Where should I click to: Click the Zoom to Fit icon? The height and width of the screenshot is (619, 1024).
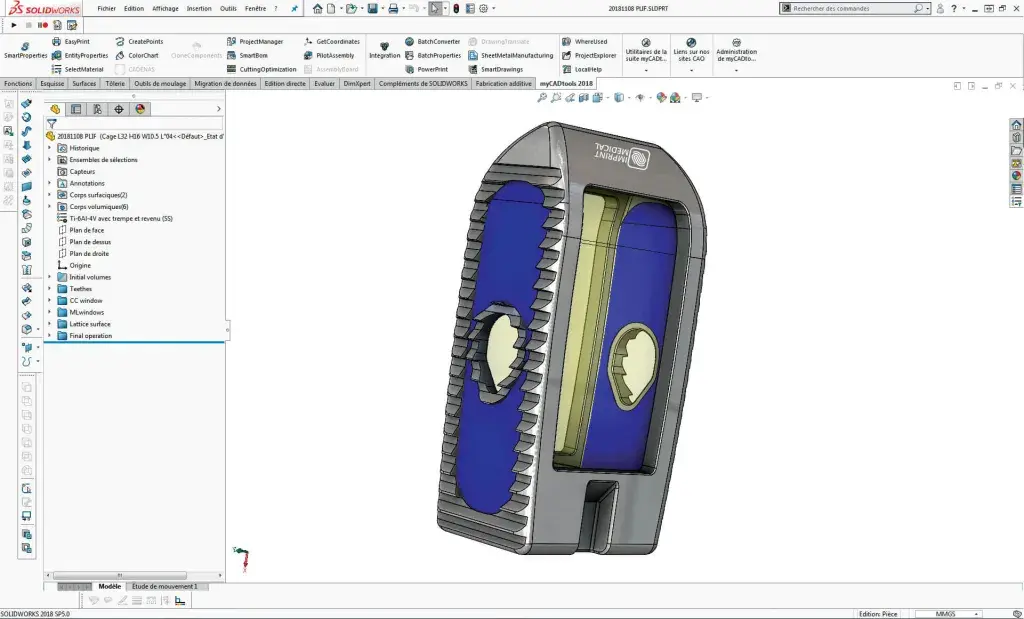point(543,98)
